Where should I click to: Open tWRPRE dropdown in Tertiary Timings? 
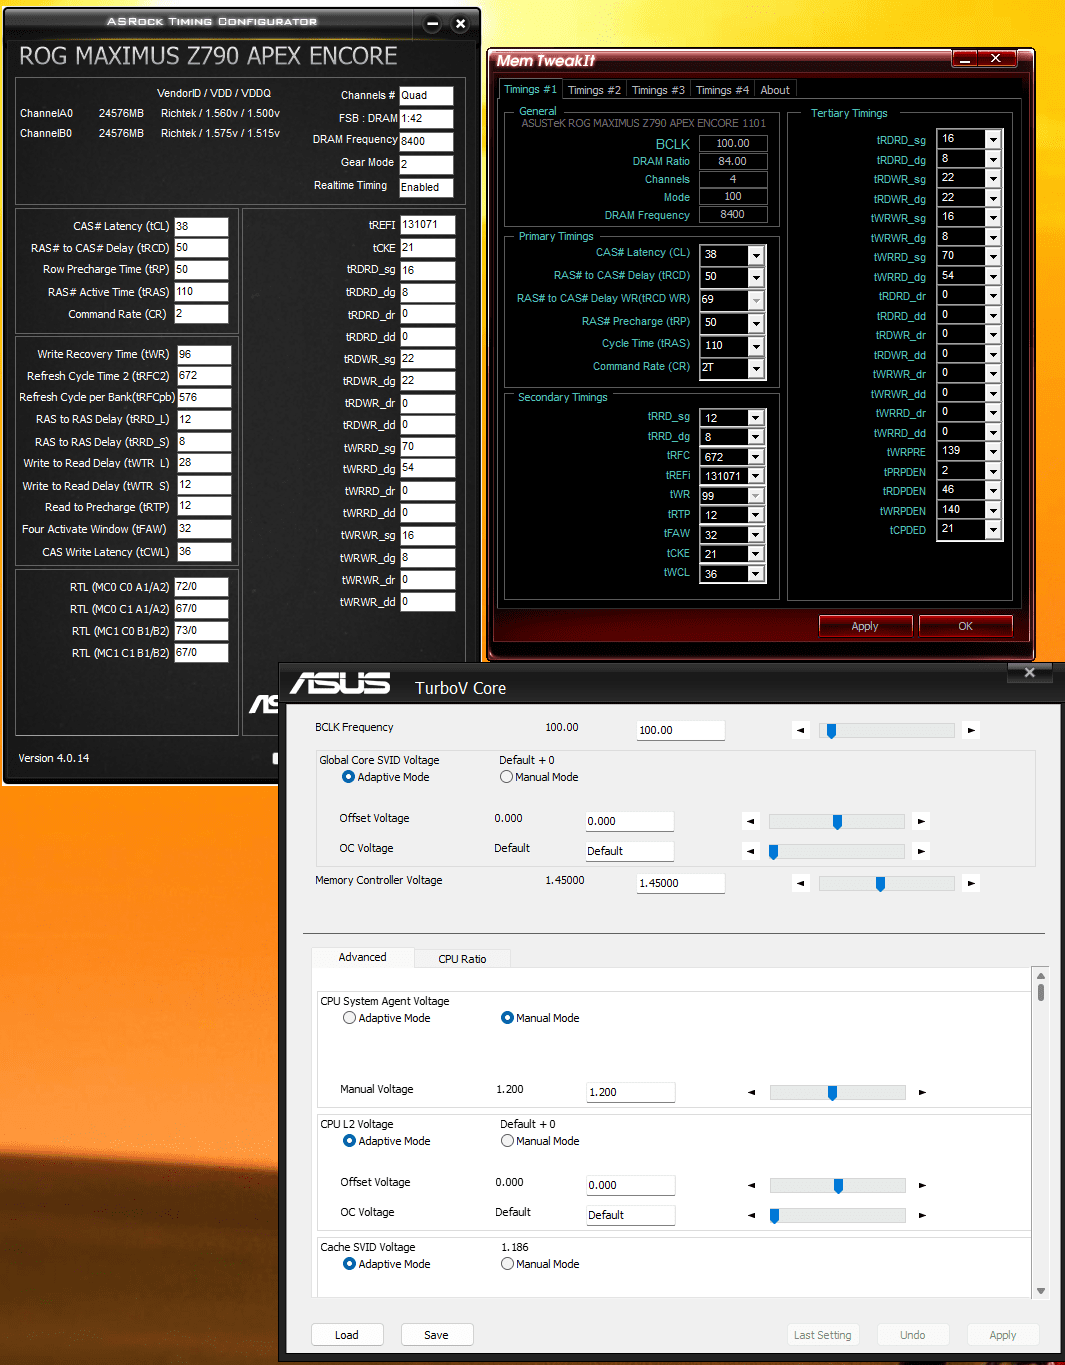click(x=993, y=451)
